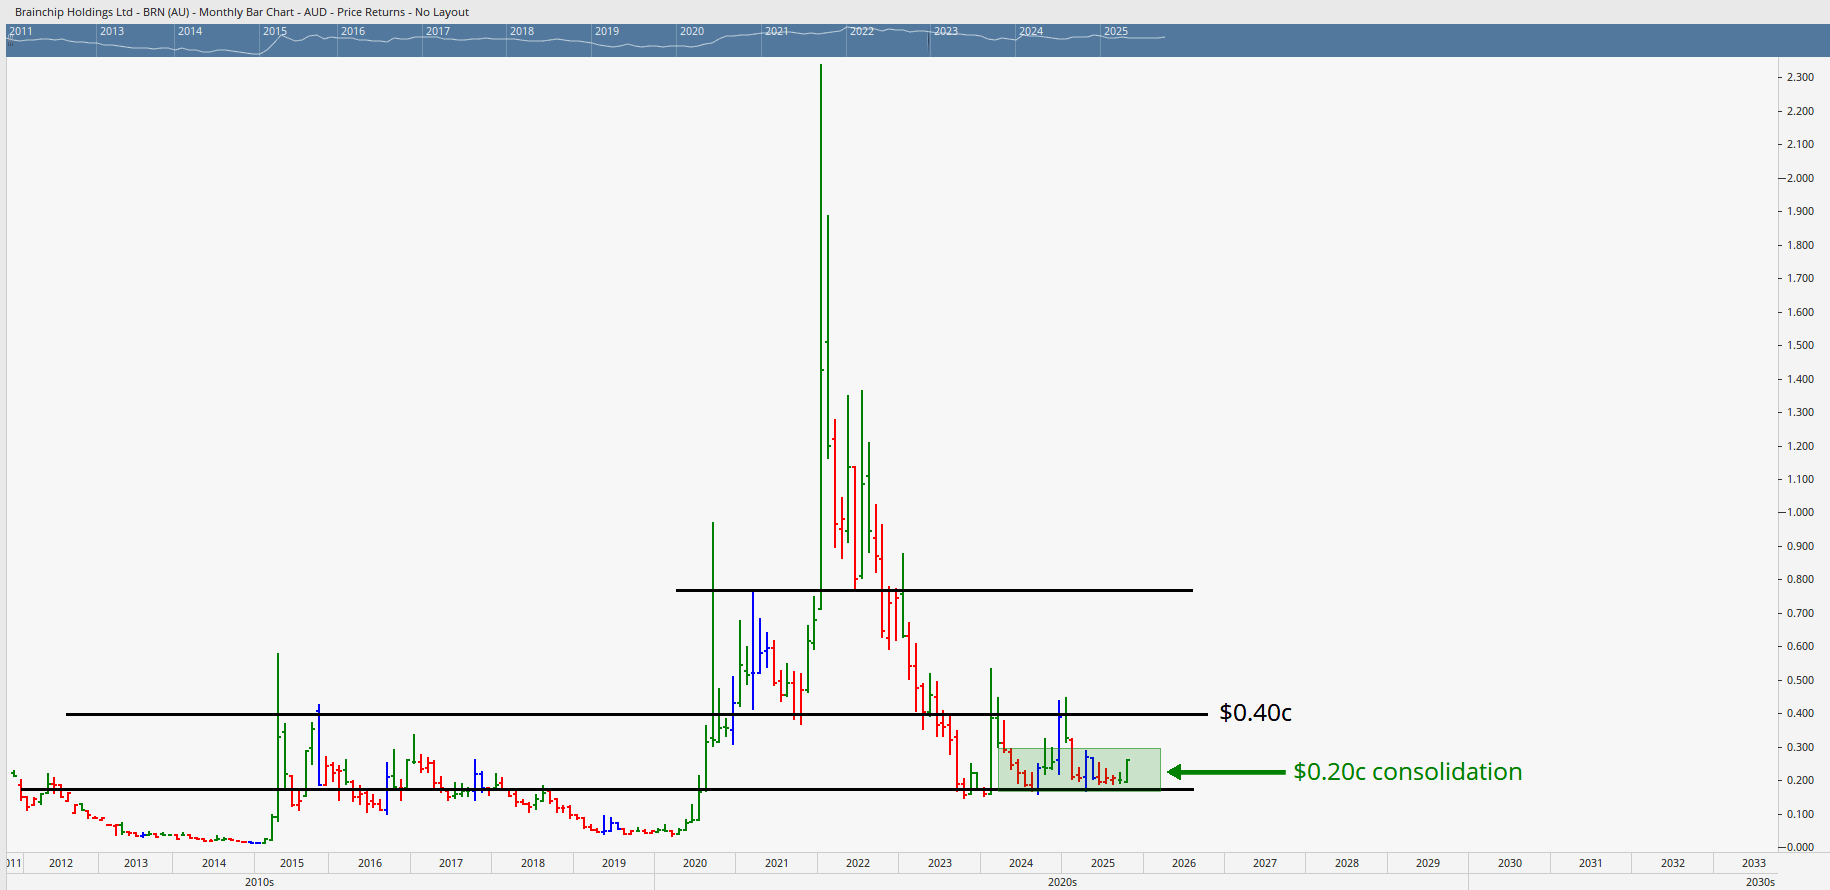This screenshot has height=890, width=1830.
Task: Click the 0.000 value on the price axis
Action: click(x=1800, y=847)
